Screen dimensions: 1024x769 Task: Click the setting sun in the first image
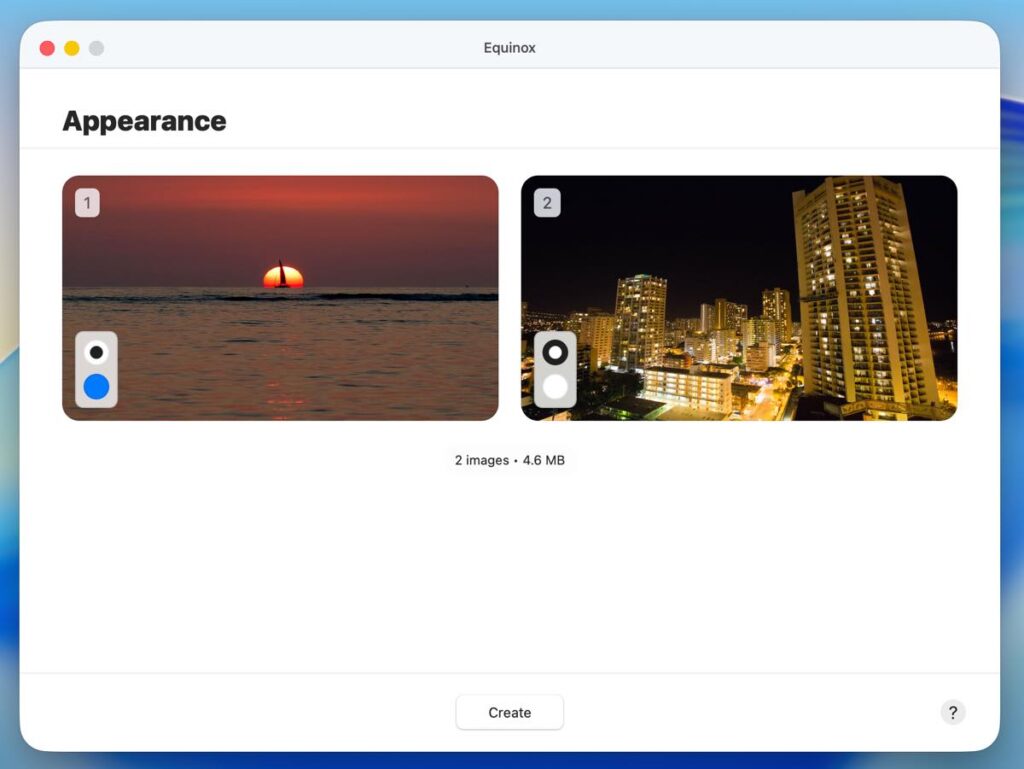point(283,277)
